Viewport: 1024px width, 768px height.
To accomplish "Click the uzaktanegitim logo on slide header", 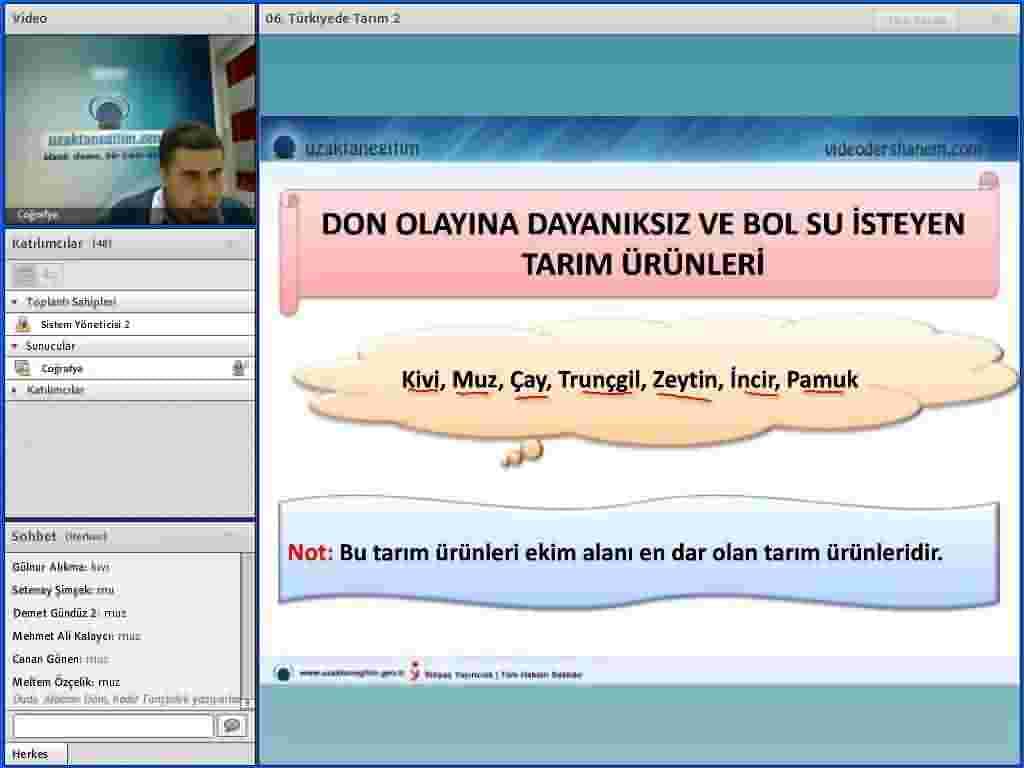I will click(346, 148).
